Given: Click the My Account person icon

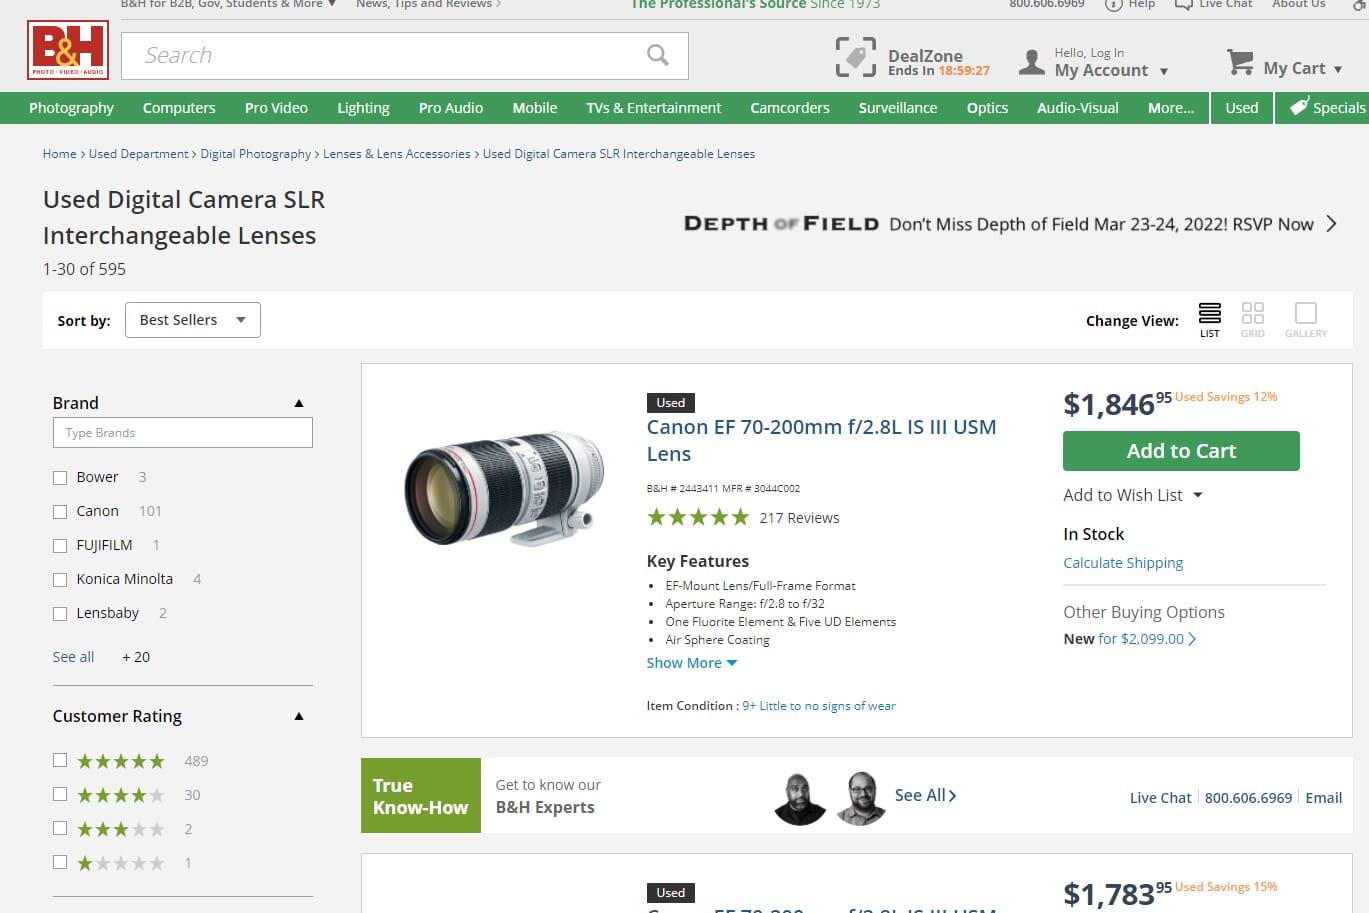Looking at the screenshot, I should pyautogui.click(x=1031, y=62).
